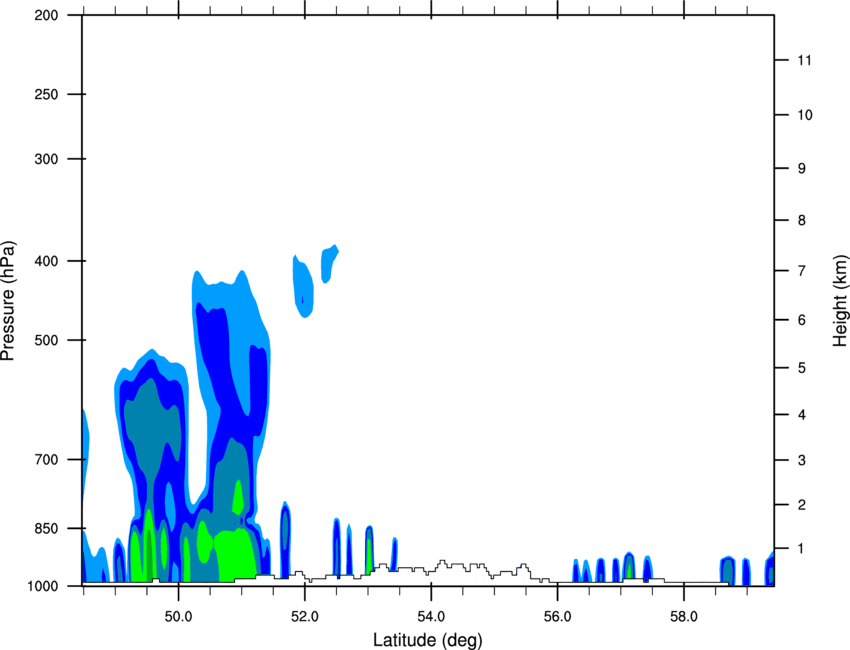Screen dimensions: 850x650
Task: Click the 54.0 latitude tick label
Action: point(431,617)
